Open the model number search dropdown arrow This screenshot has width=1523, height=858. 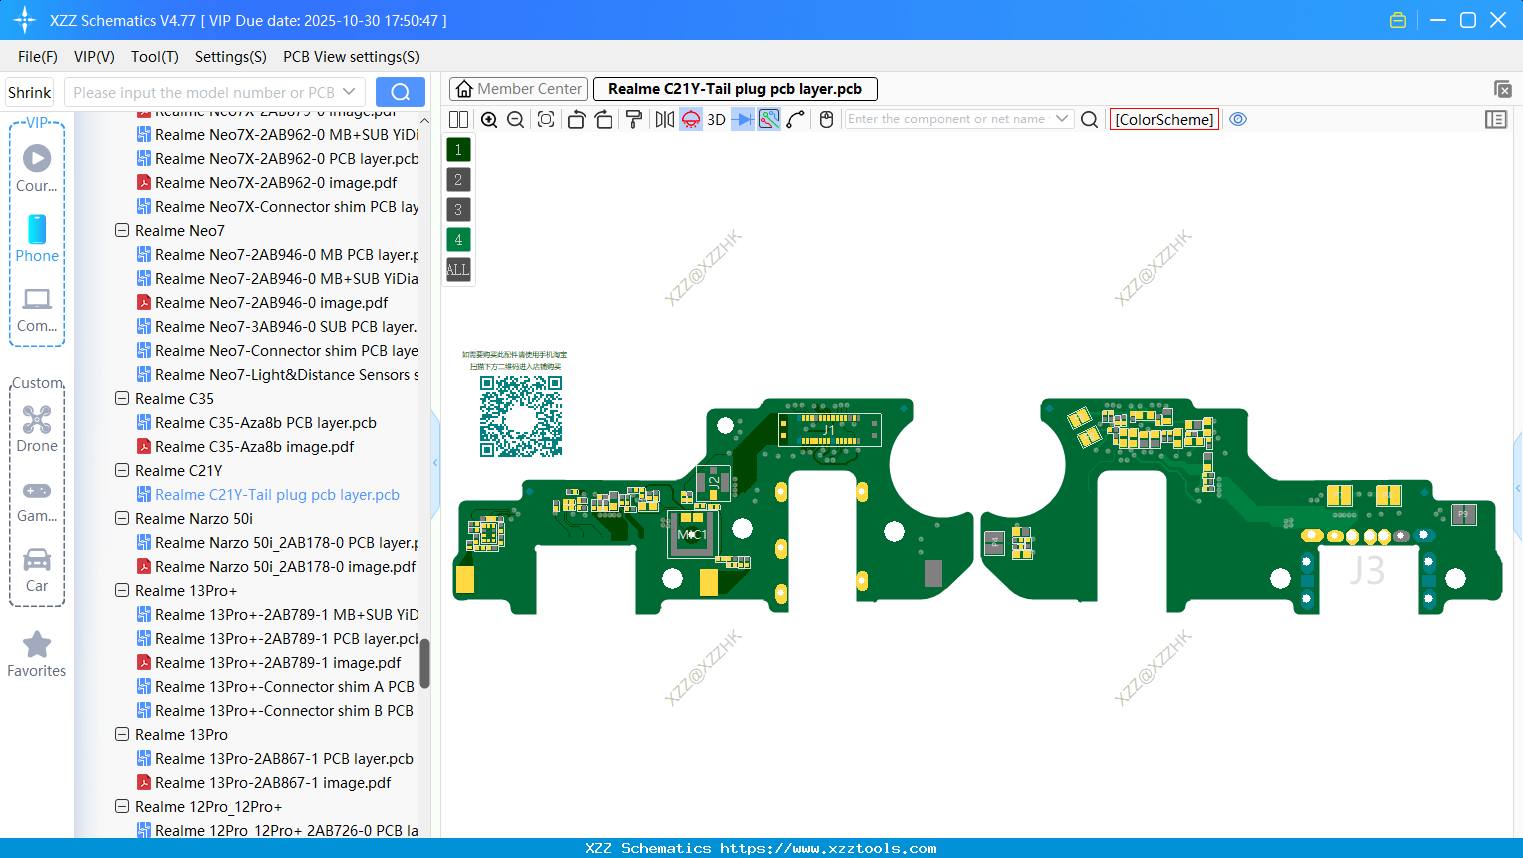(349, 92)
